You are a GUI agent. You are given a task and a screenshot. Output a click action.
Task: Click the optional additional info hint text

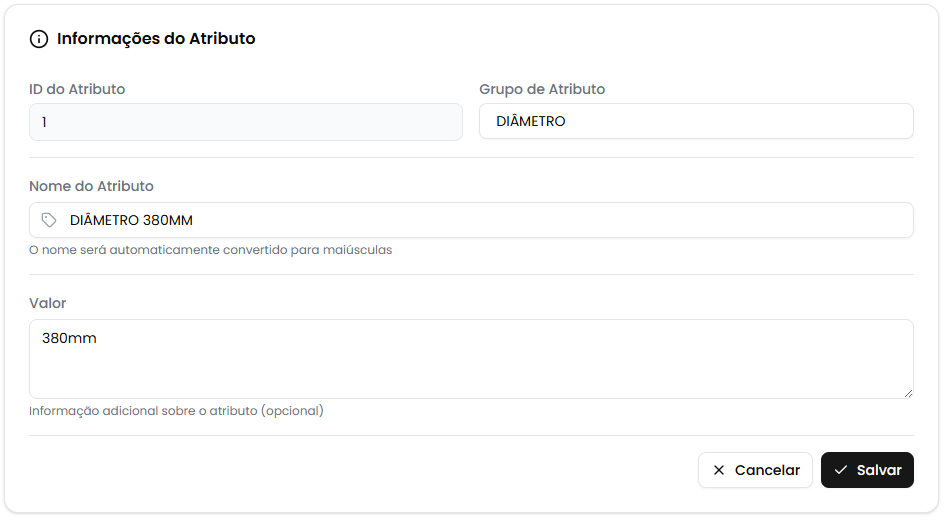click(x=176, y=411)
